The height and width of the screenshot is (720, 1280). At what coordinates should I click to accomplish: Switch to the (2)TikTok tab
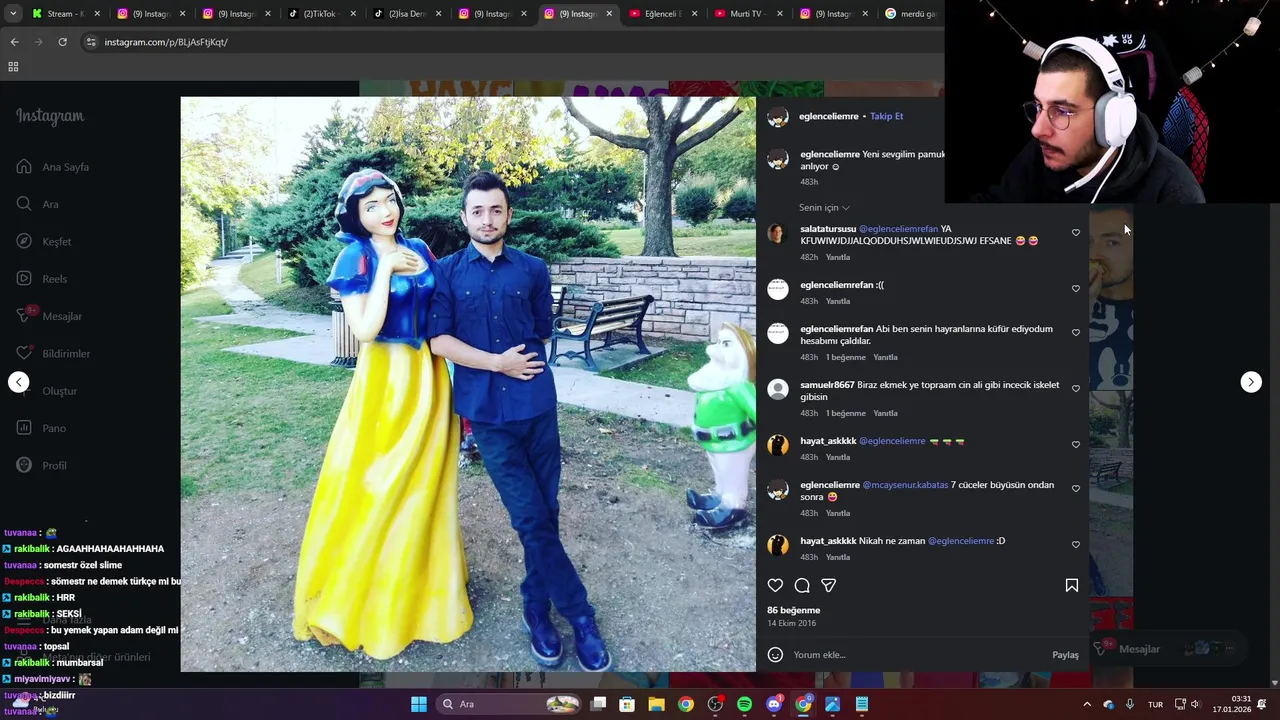click(x=320, y=14)
